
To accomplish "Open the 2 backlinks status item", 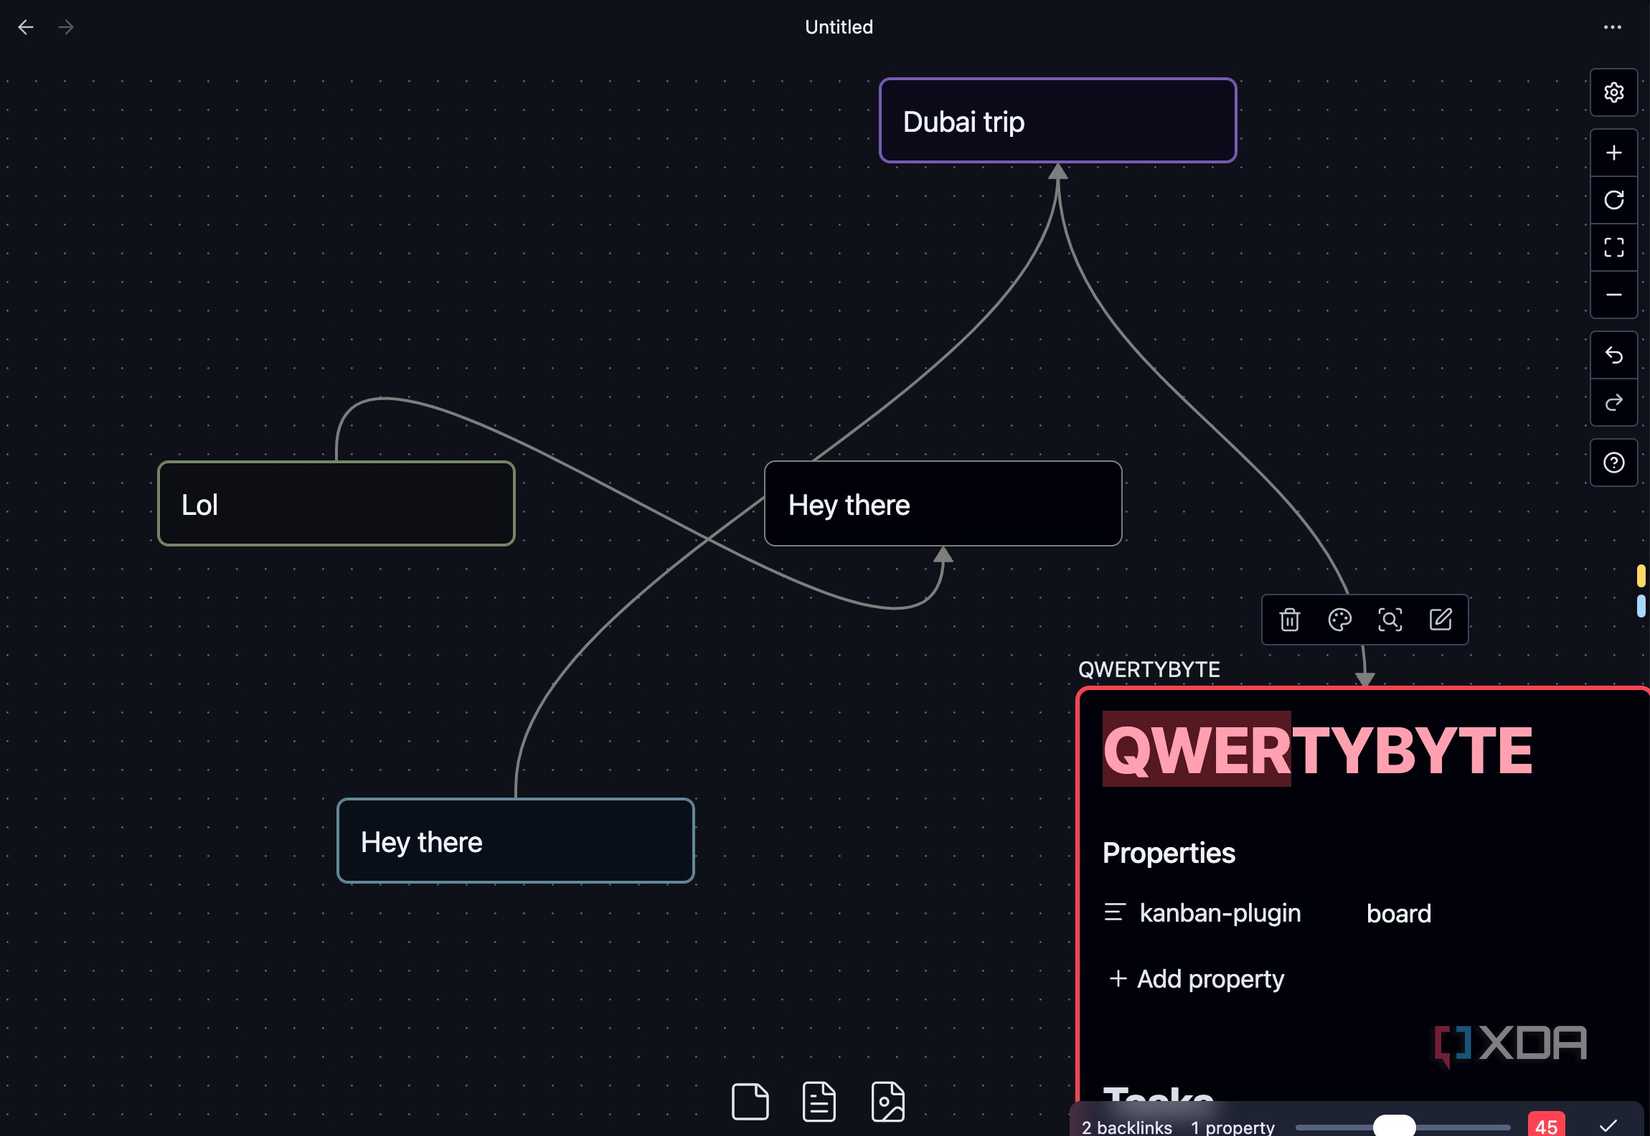I will pos(1127,1127).
